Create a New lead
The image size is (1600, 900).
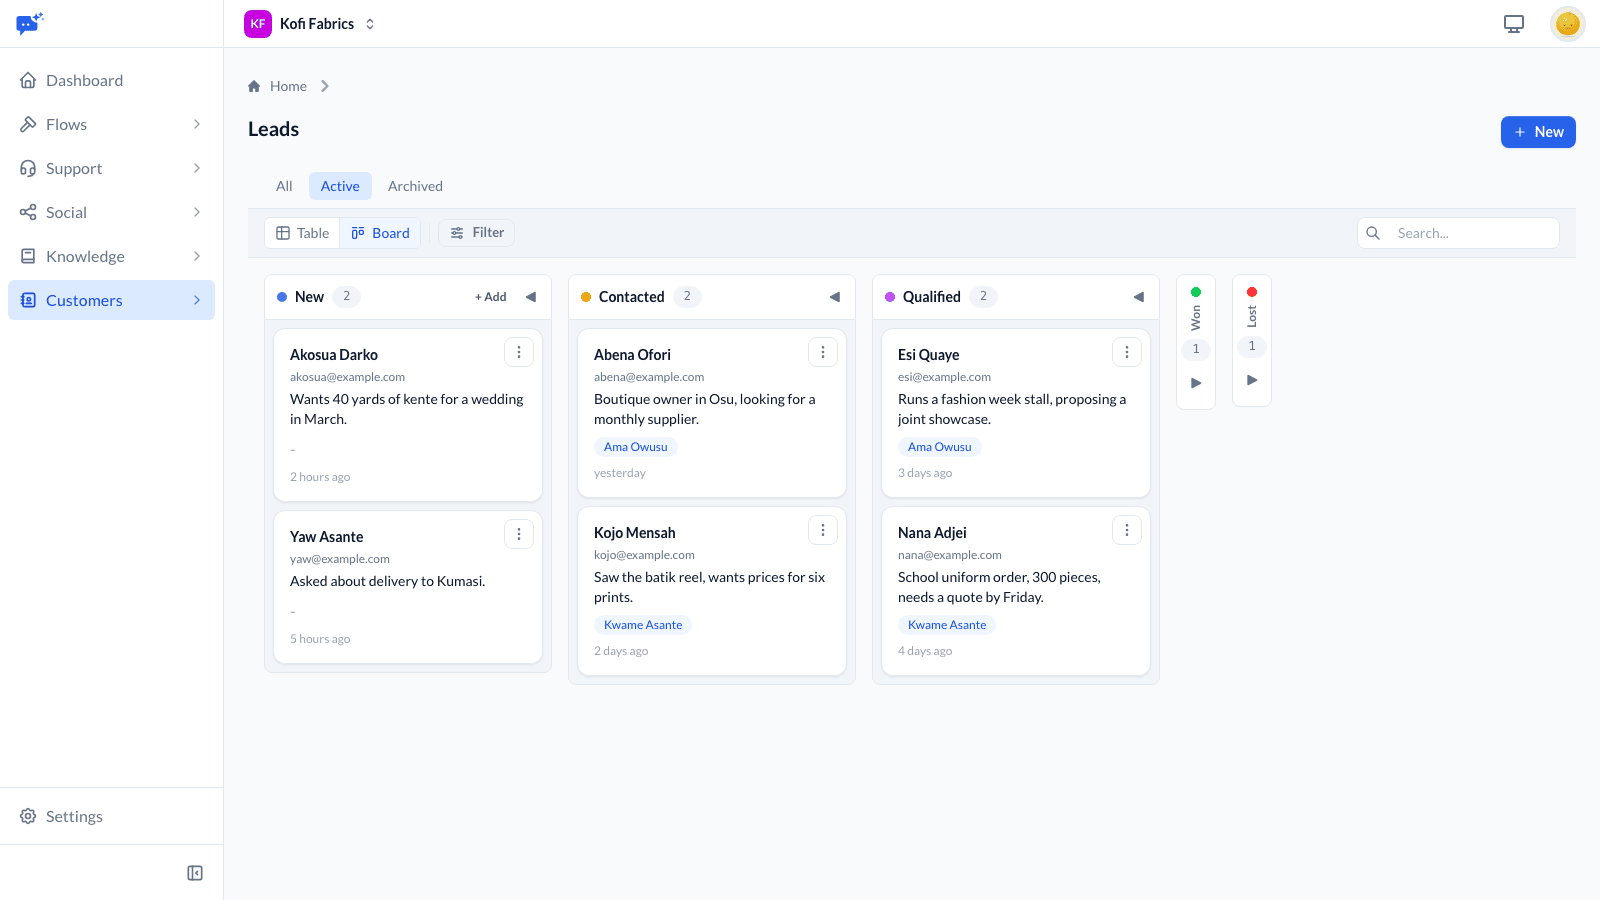[1538, 132]
